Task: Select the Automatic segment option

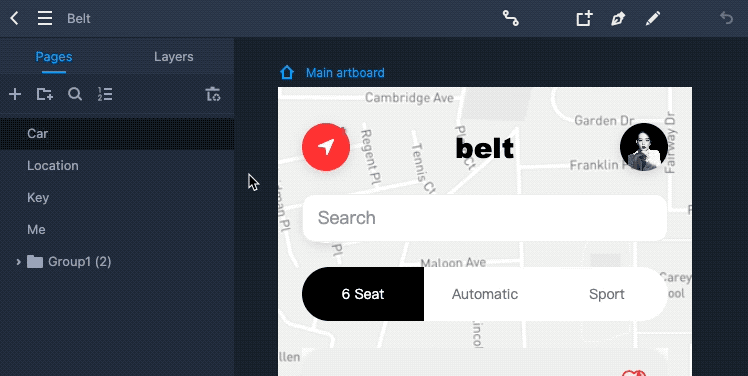Action: (x=485, y=294)
